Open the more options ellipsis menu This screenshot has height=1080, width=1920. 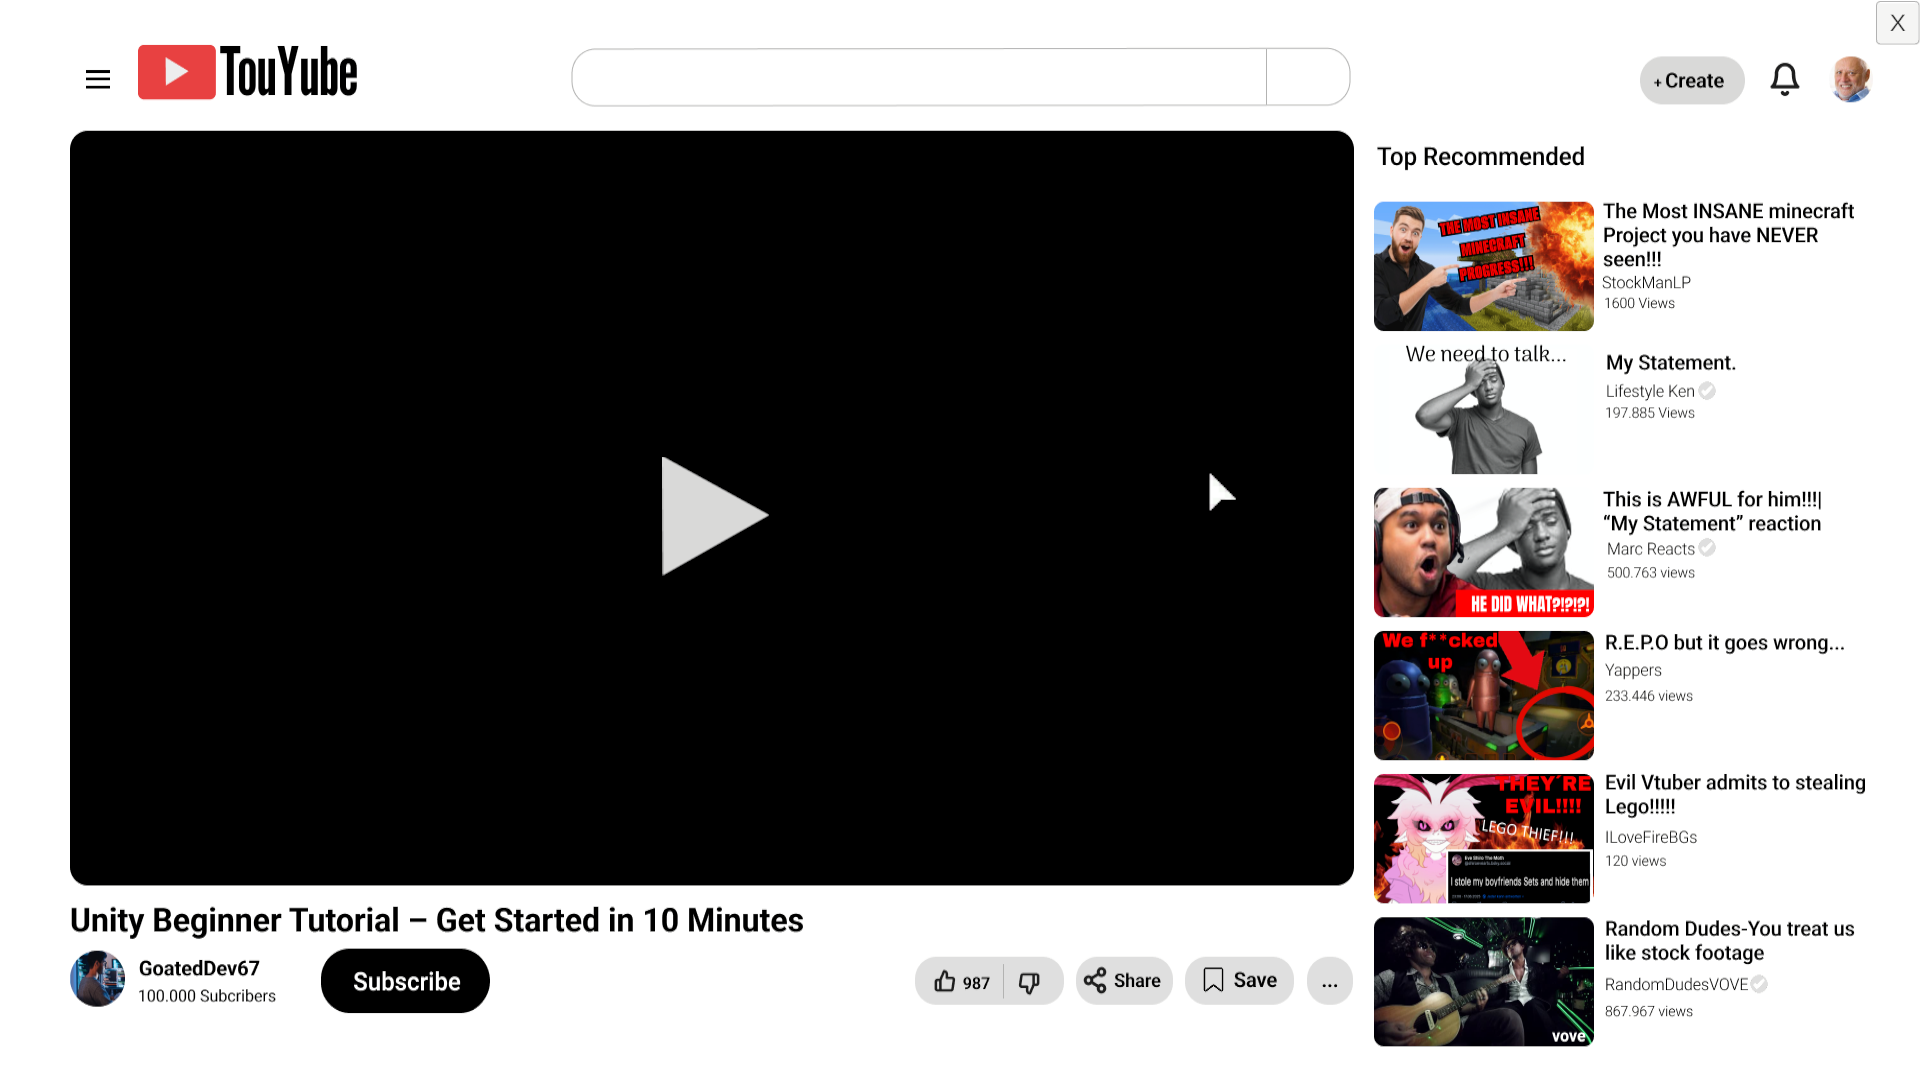[1329, 981]
